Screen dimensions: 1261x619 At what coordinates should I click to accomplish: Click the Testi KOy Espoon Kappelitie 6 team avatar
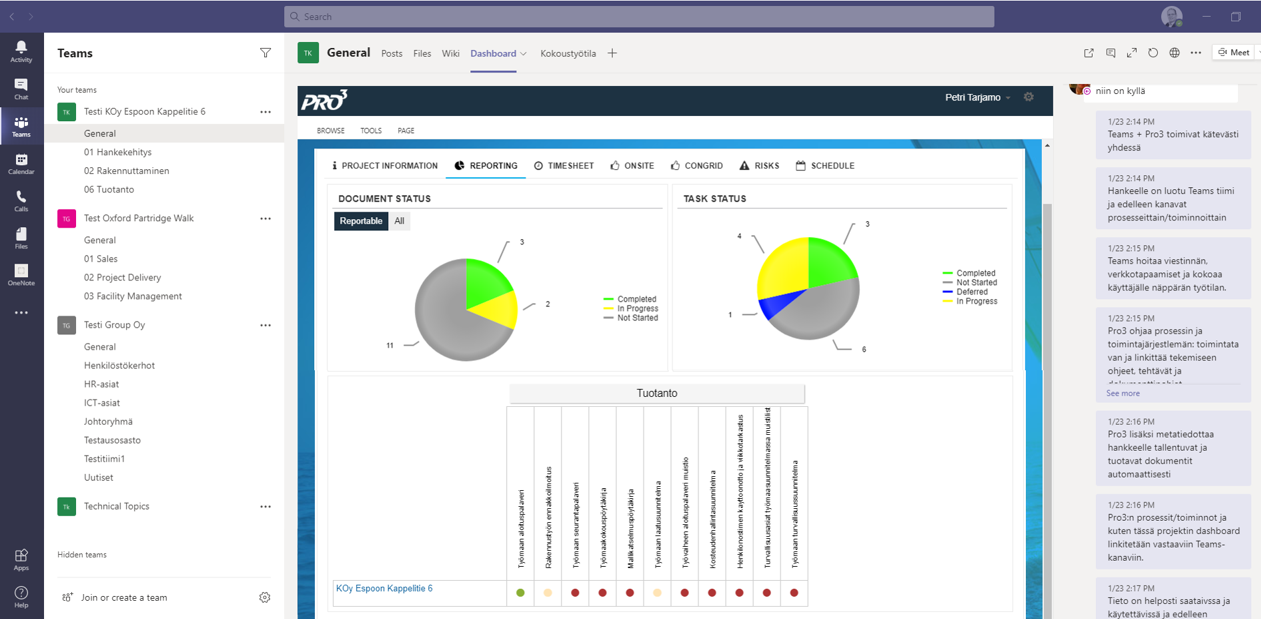[x=67, y=112]
